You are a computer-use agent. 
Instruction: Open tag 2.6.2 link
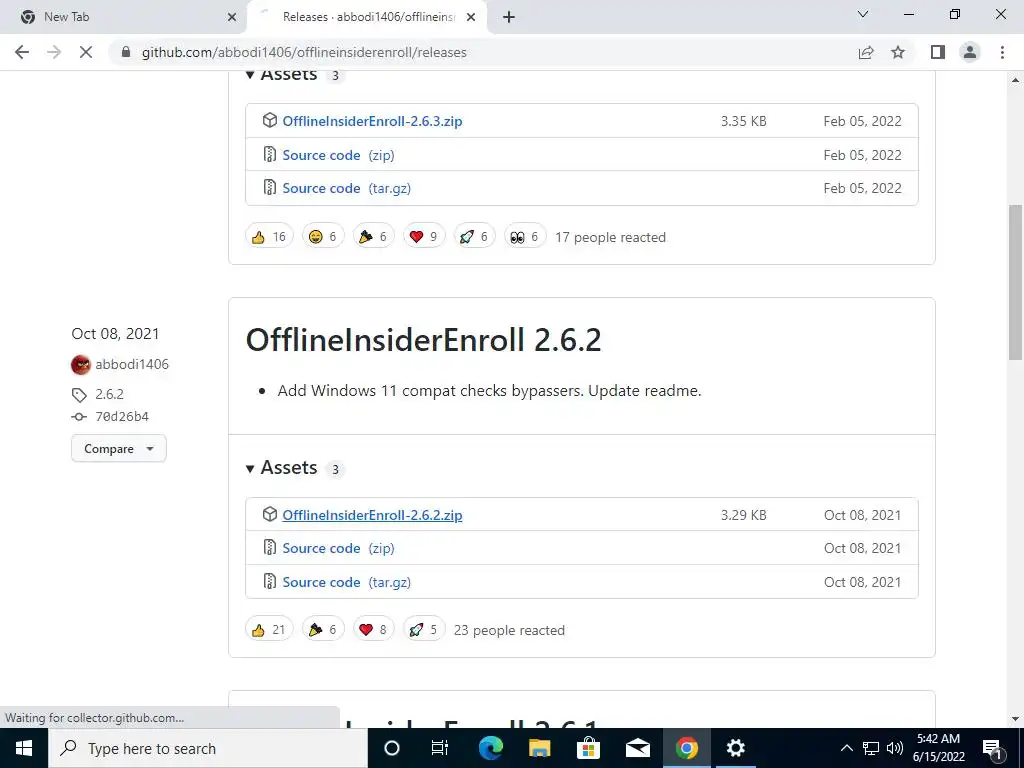109,394
